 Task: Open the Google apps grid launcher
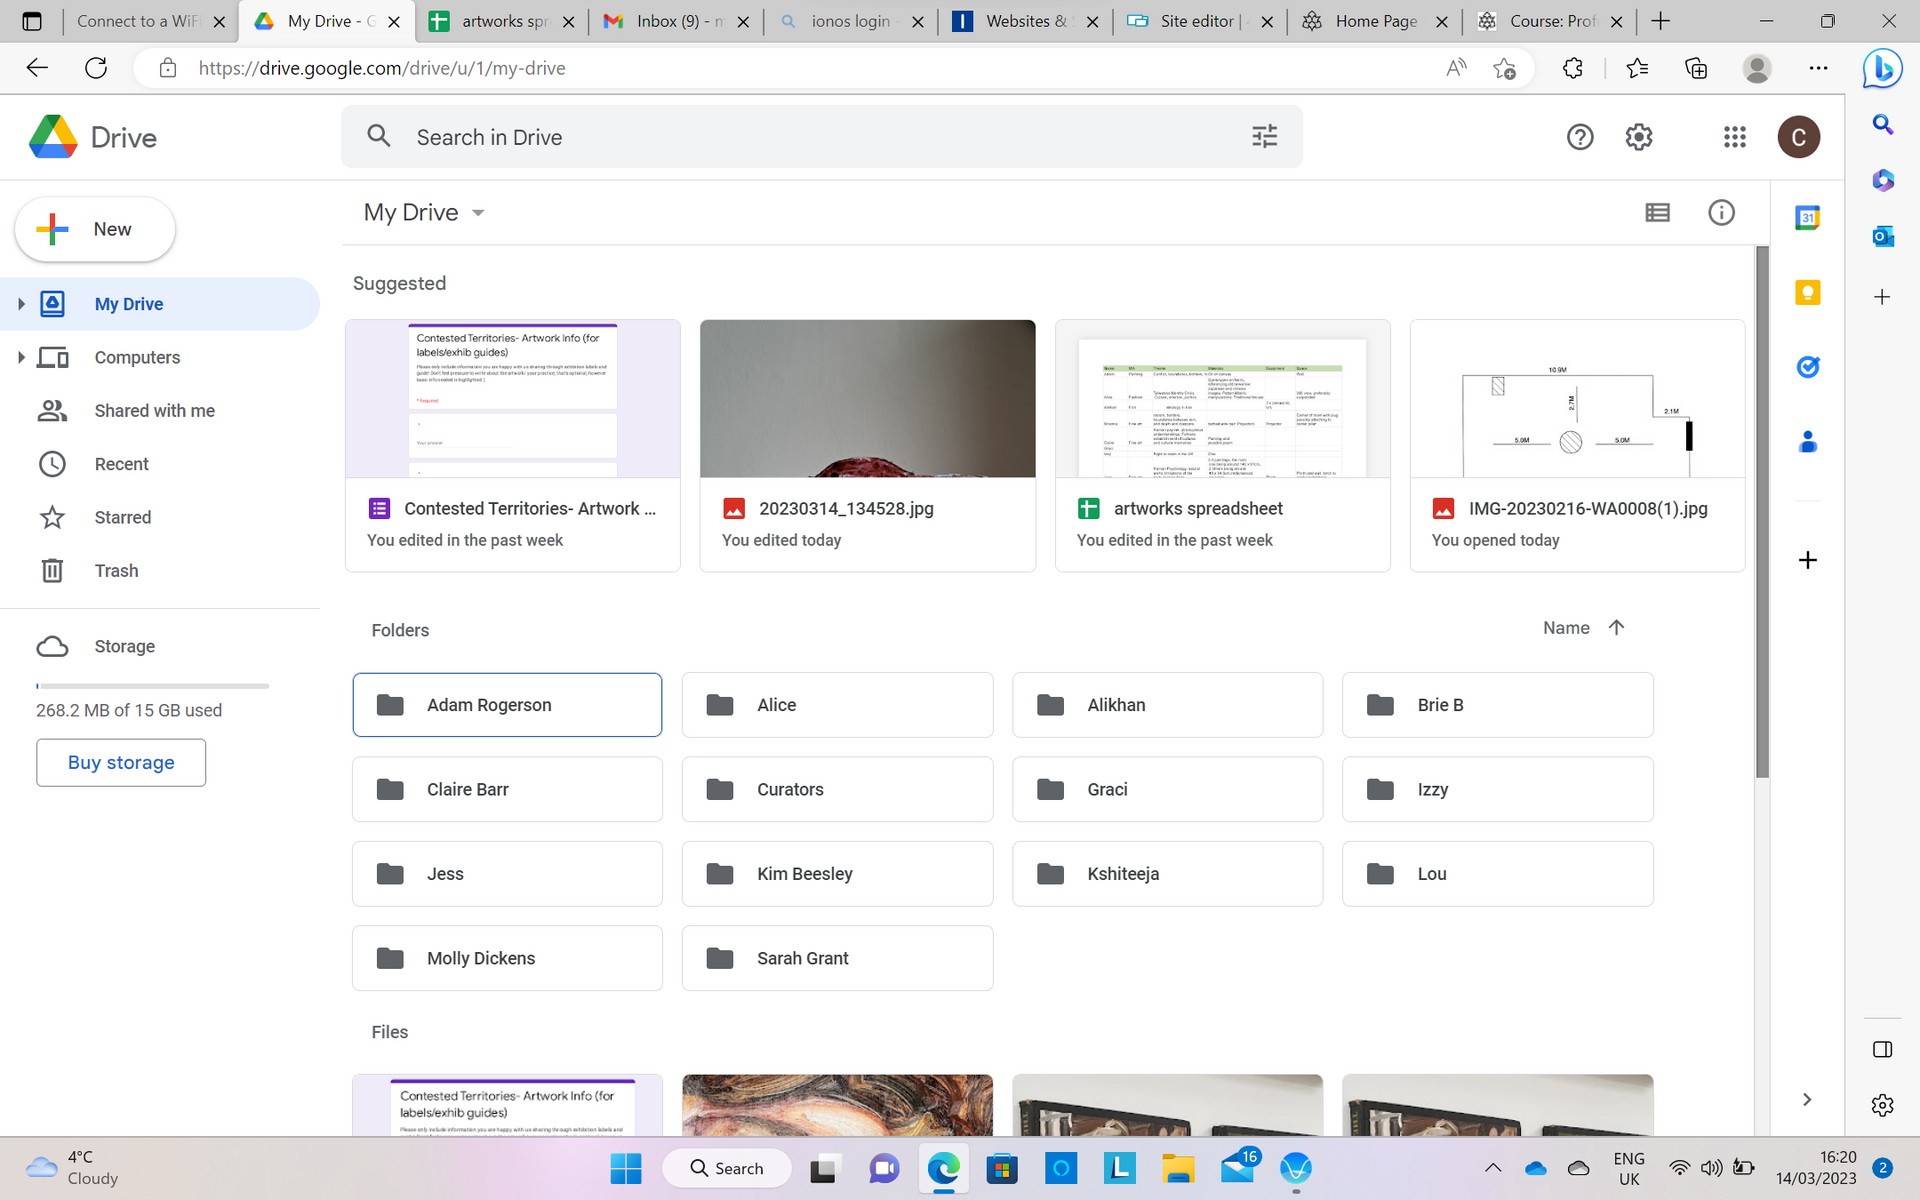click(1735, 137)
